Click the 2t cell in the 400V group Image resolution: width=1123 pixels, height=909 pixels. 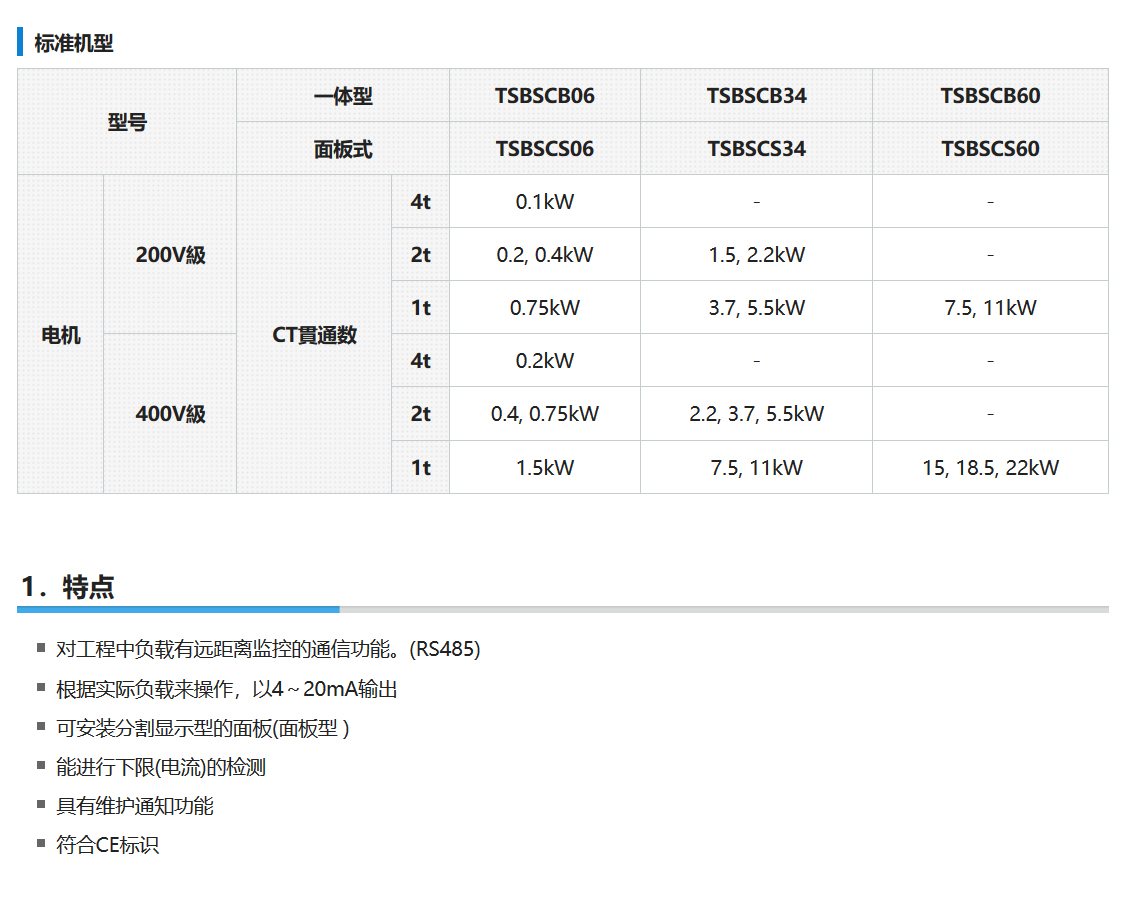click(x=420, y=413)
